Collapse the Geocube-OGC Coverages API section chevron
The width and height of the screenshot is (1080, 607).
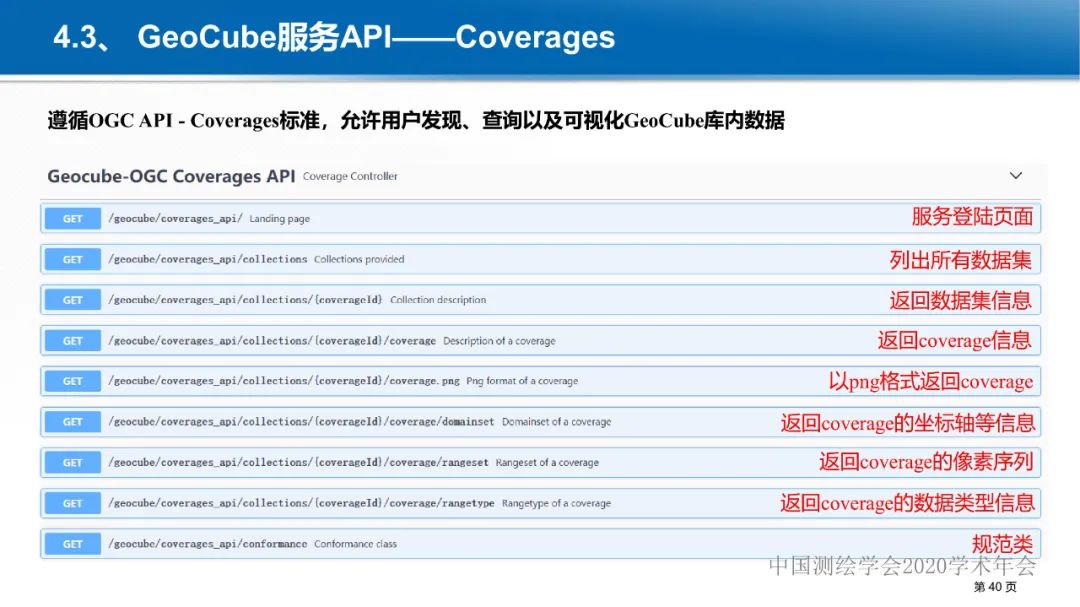point(1016,176)
